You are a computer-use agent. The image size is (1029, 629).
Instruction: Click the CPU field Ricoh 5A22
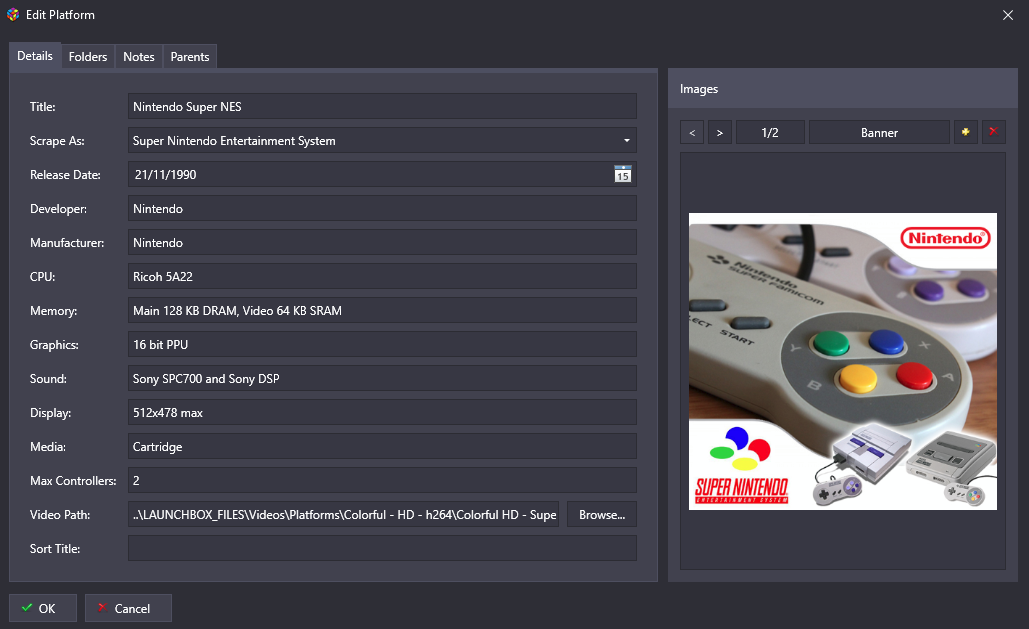click(382, 276)
